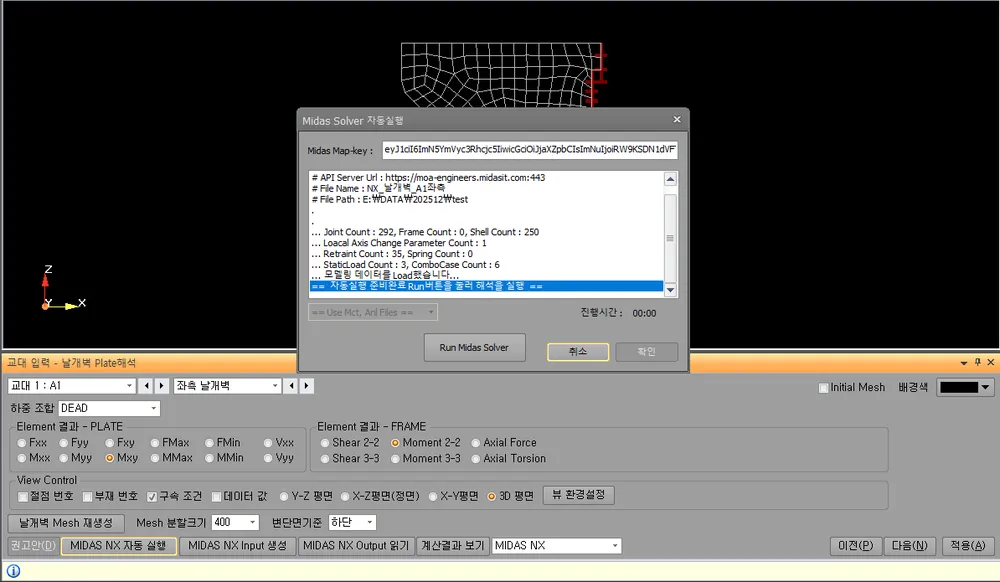The height and width of the screenshot is (582, 1000).
Task: Close the Midas Solver dialog
Action: (x=677, y=119)
